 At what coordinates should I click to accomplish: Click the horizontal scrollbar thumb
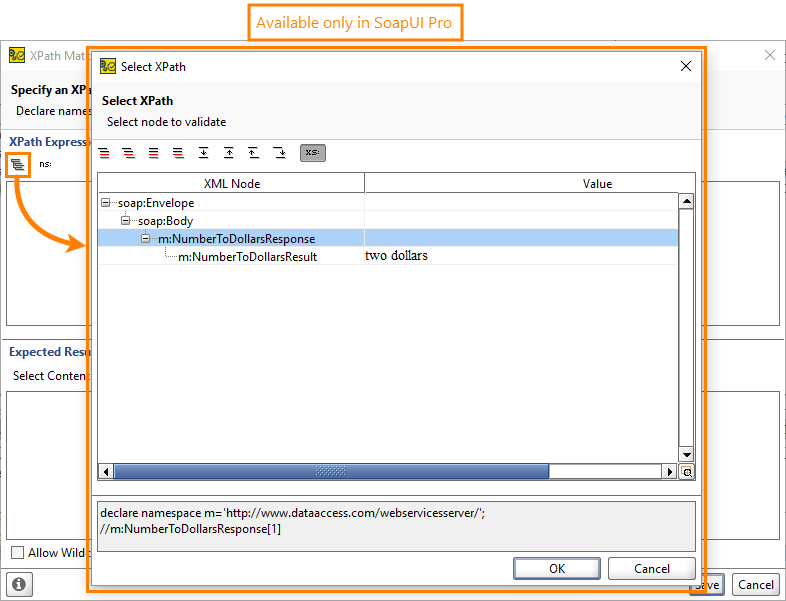click(x=331, y=472)
